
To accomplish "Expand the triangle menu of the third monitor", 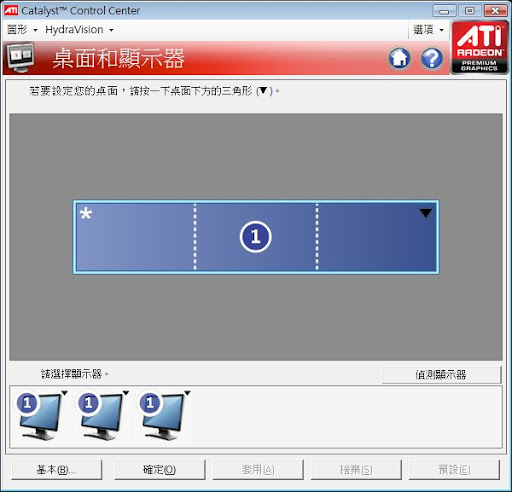I will click(187, 393).
